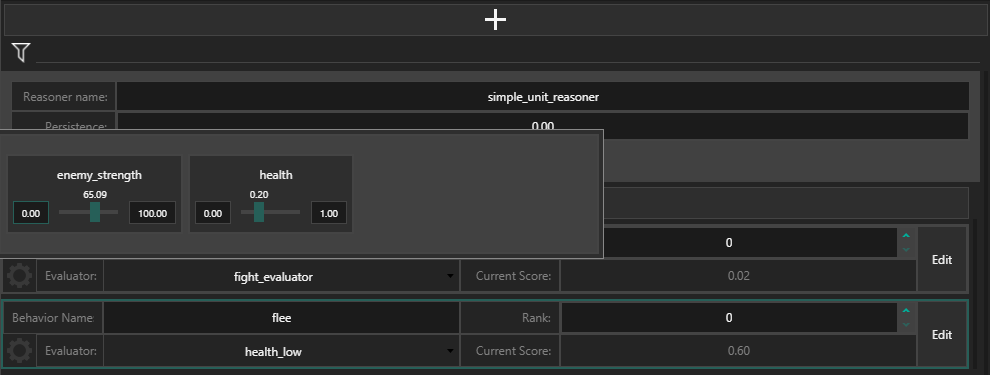
Task: Click the flee Behavior Name field
Action: point(281,318)
